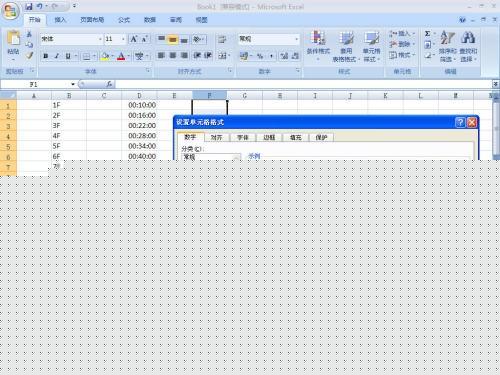This screenshot has width=500, height=375.
Task: Open the Delete (删除) cells dropdown
Action: (402, 44)
